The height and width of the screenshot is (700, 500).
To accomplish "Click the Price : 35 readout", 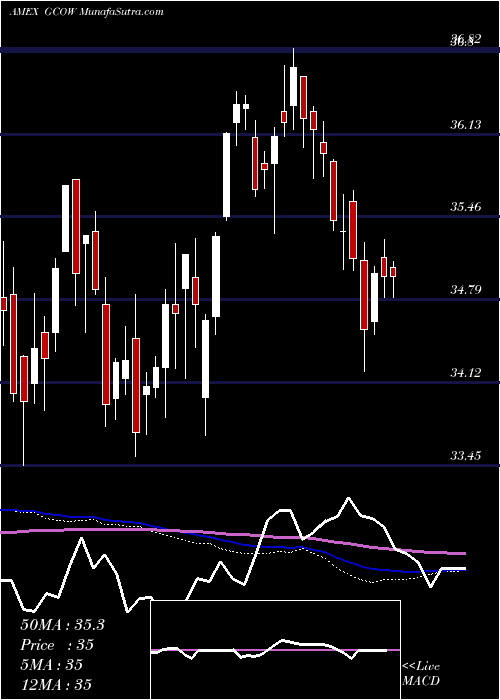I will coord(57,645).
